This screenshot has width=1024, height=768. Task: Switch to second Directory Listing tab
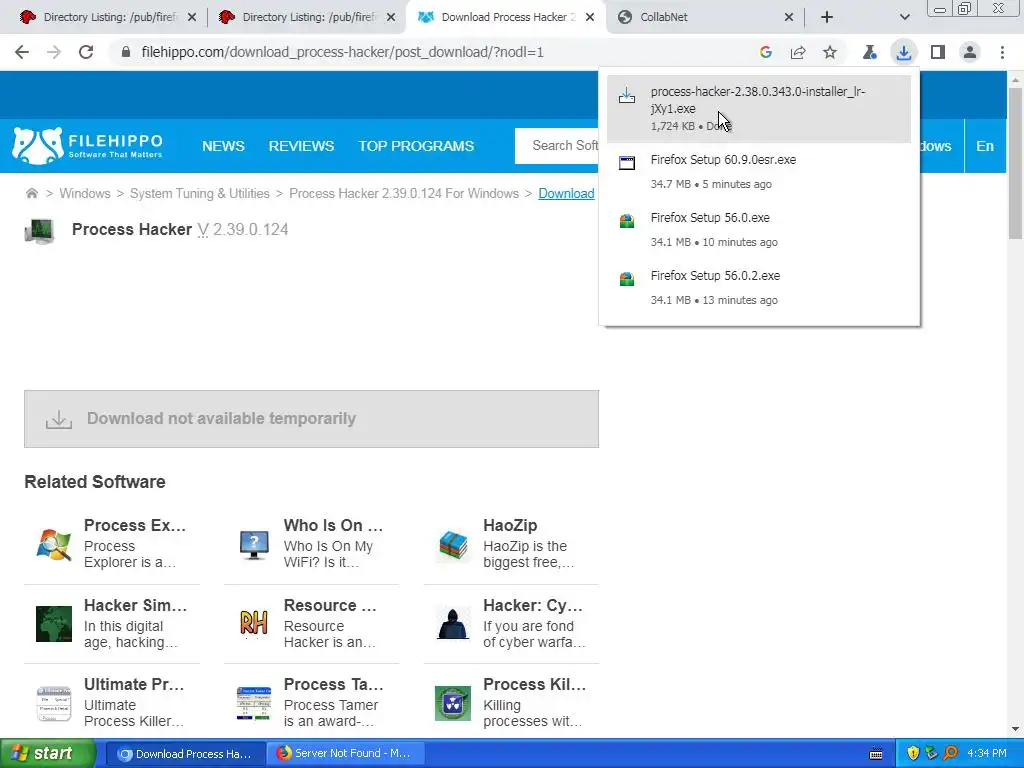[x=307, y=17]
